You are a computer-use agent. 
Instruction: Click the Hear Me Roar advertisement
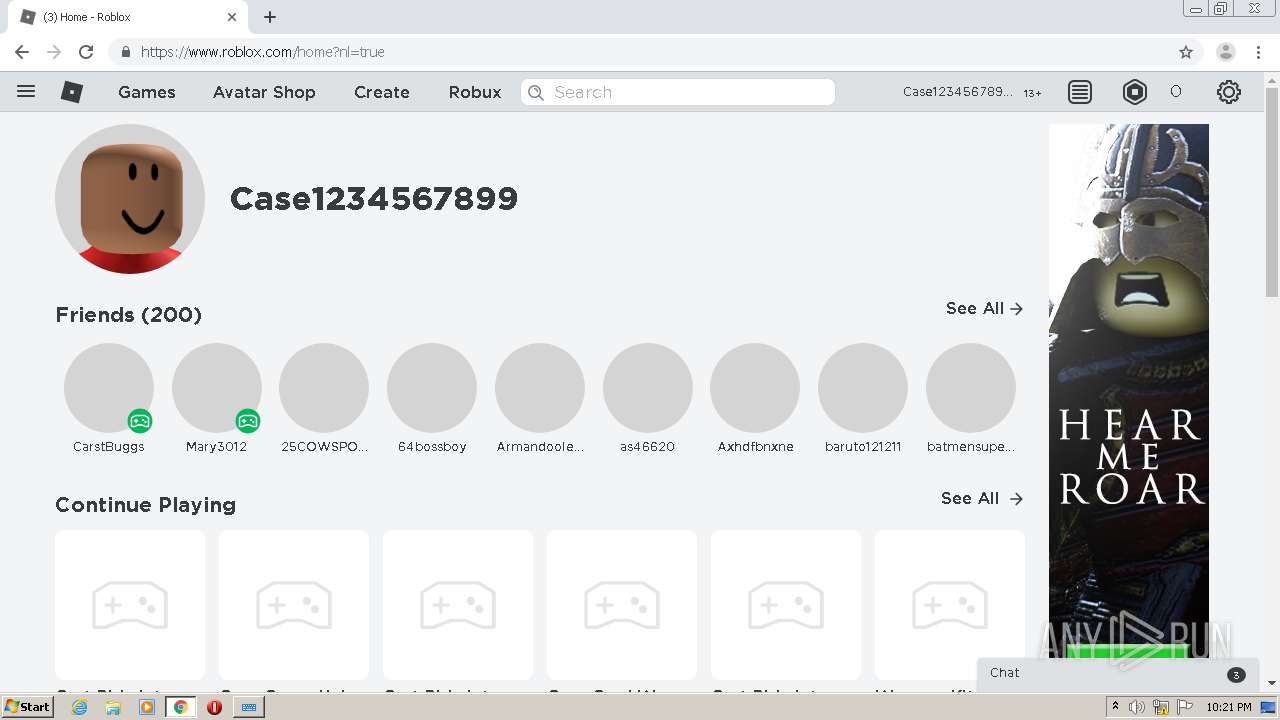[x=1129, y=390]
